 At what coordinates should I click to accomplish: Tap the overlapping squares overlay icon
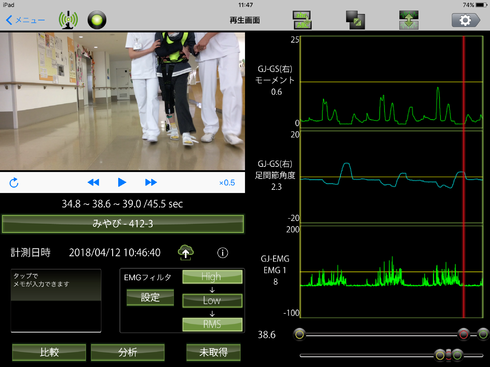(x=355, y=20)
